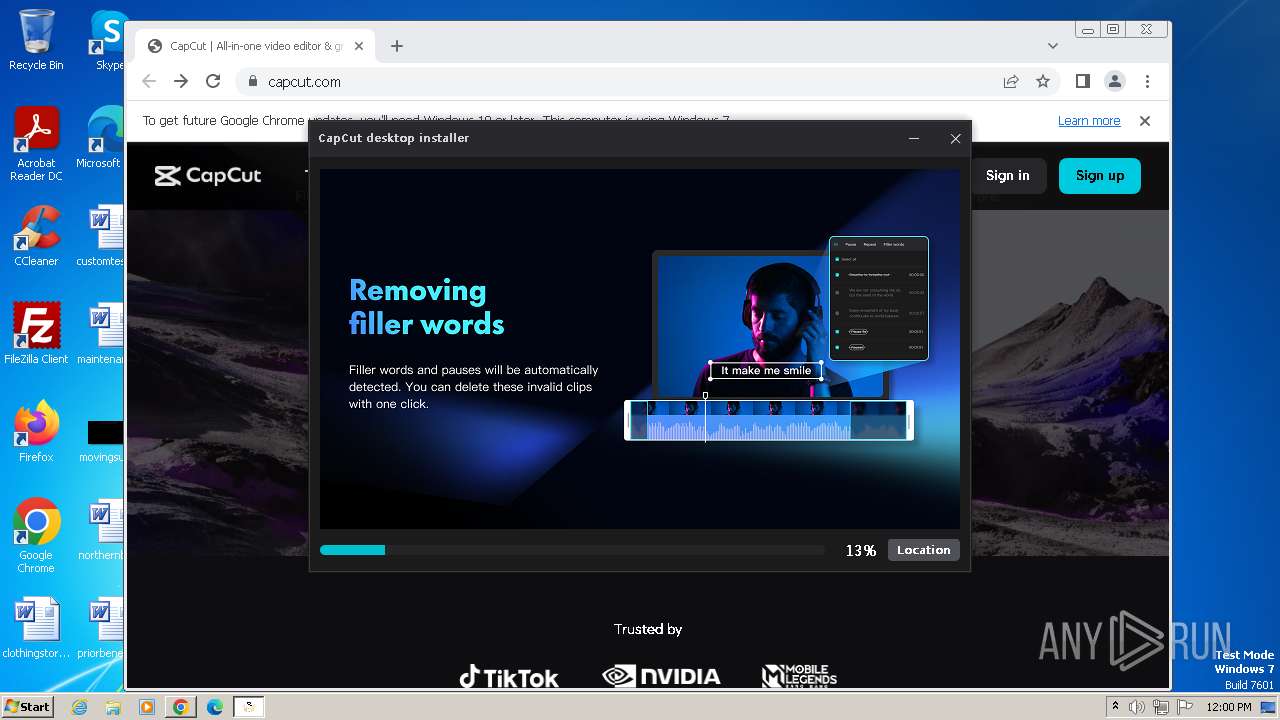Click the Mobile Legends logo
The image size is (1280, 720).
coord(799,677)
